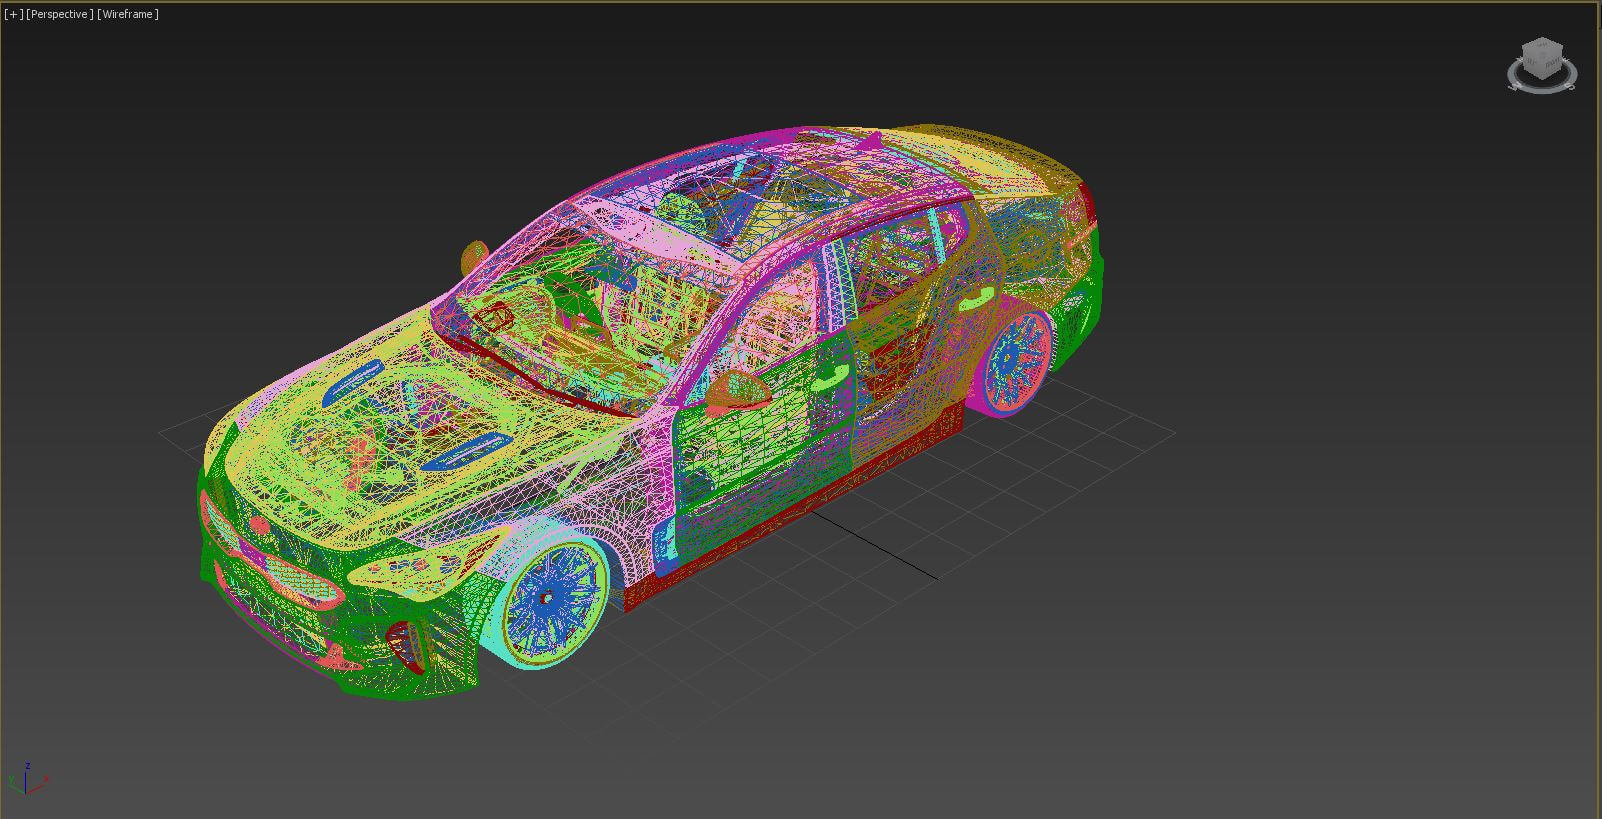Select the passenger-side mirror
The image size is (1602, 819).
(474, 258)
